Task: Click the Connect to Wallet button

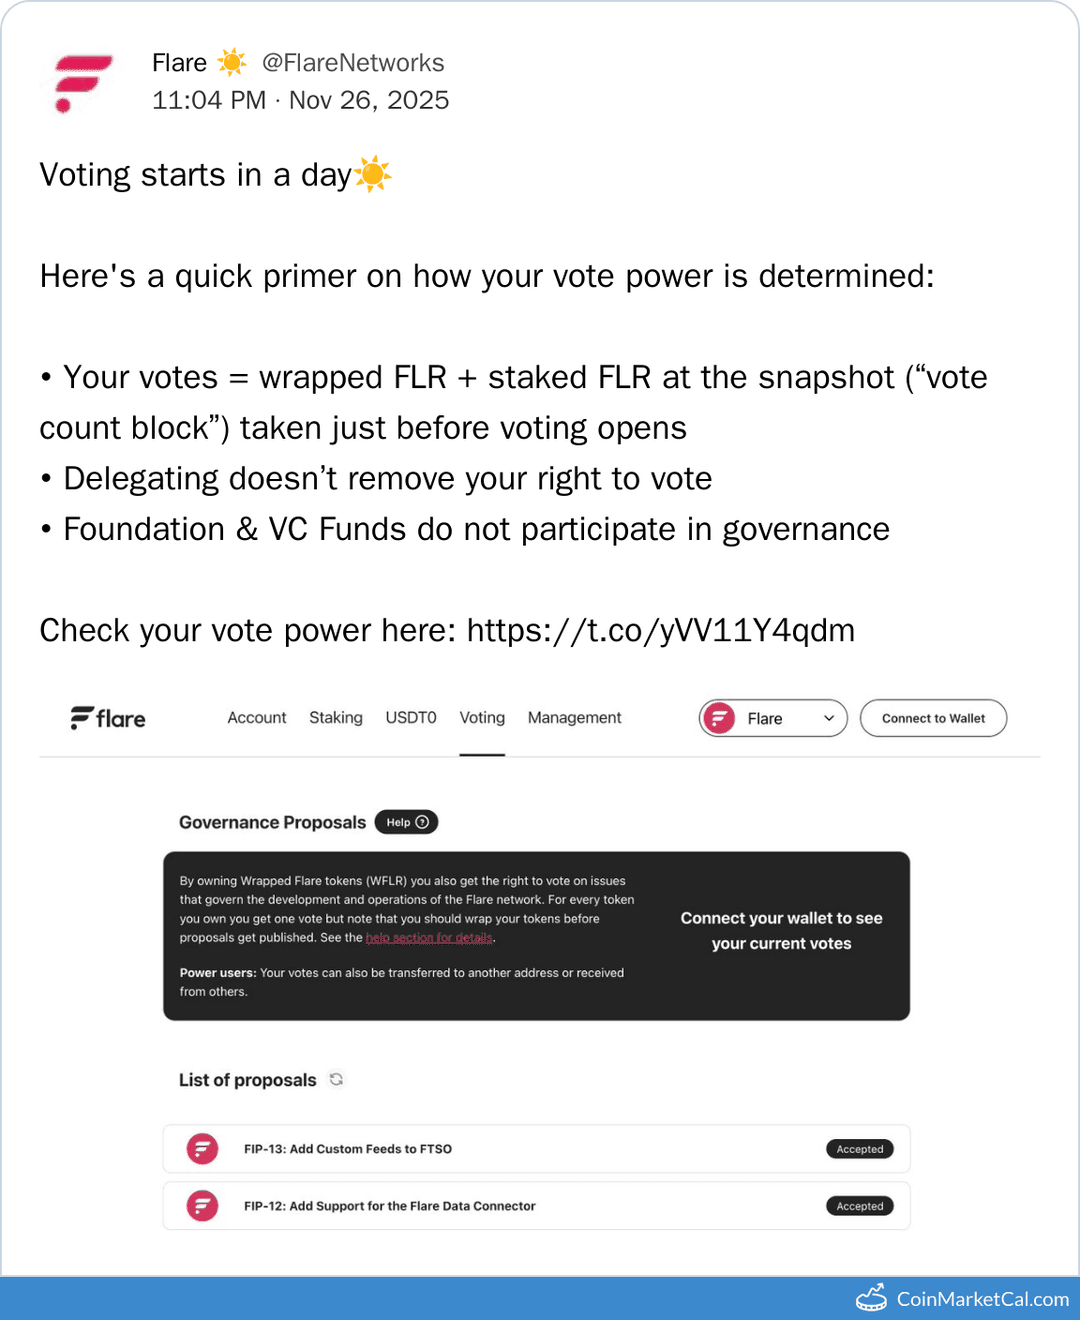Action: tap(933, 718)
